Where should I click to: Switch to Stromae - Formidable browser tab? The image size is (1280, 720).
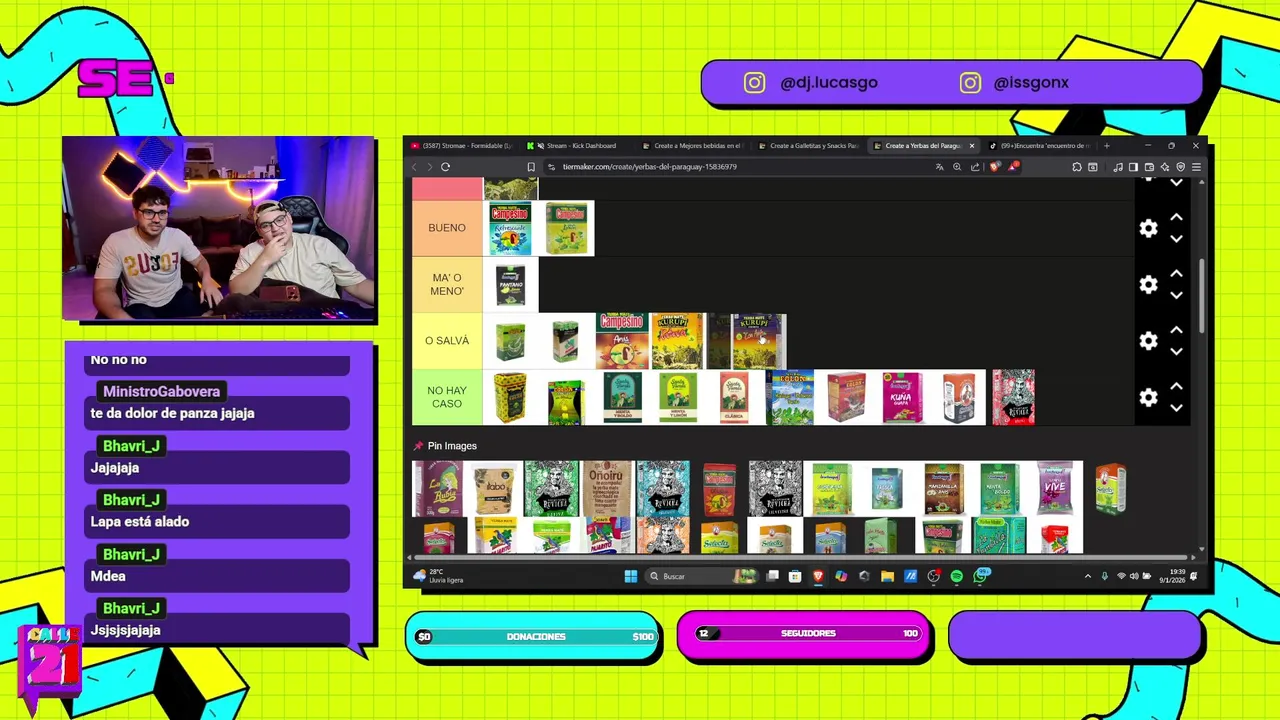(x=463, y=146)
